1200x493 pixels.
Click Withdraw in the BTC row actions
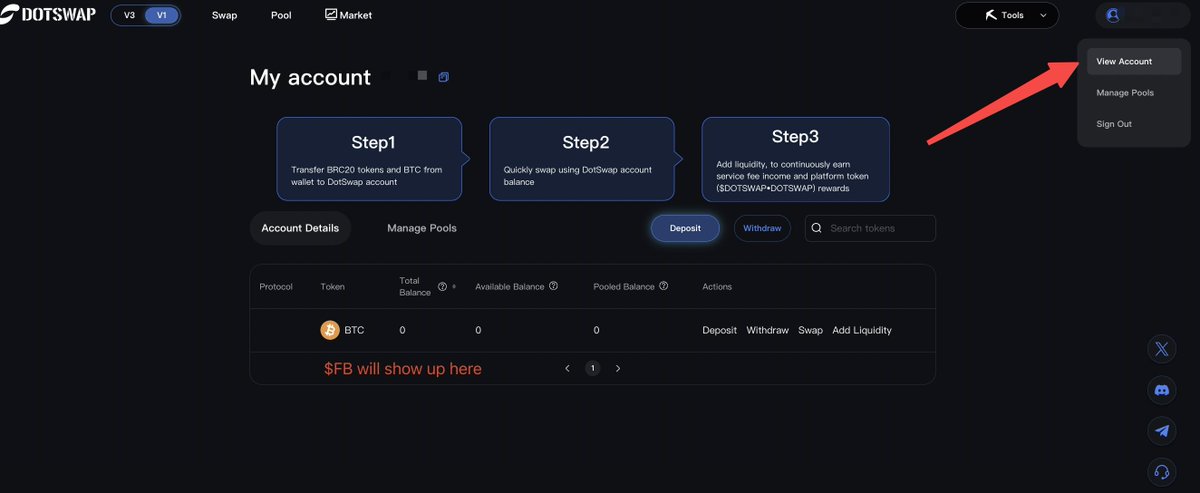pos(768,330)
